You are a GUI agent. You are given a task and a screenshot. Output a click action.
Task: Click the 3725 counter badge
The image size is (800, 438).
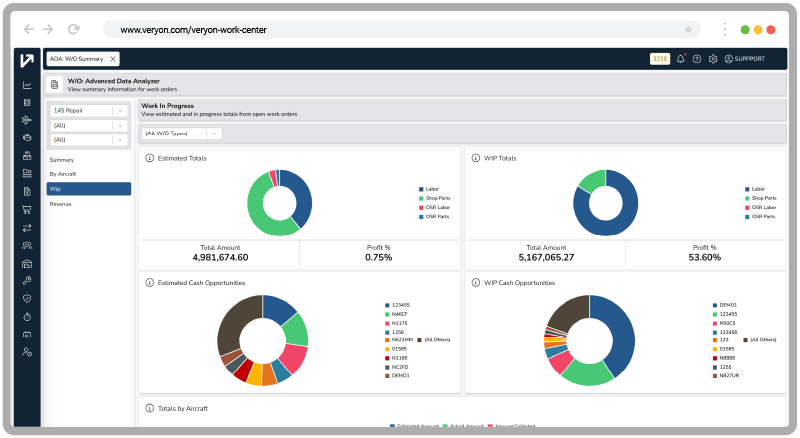[x=659, y=59]
